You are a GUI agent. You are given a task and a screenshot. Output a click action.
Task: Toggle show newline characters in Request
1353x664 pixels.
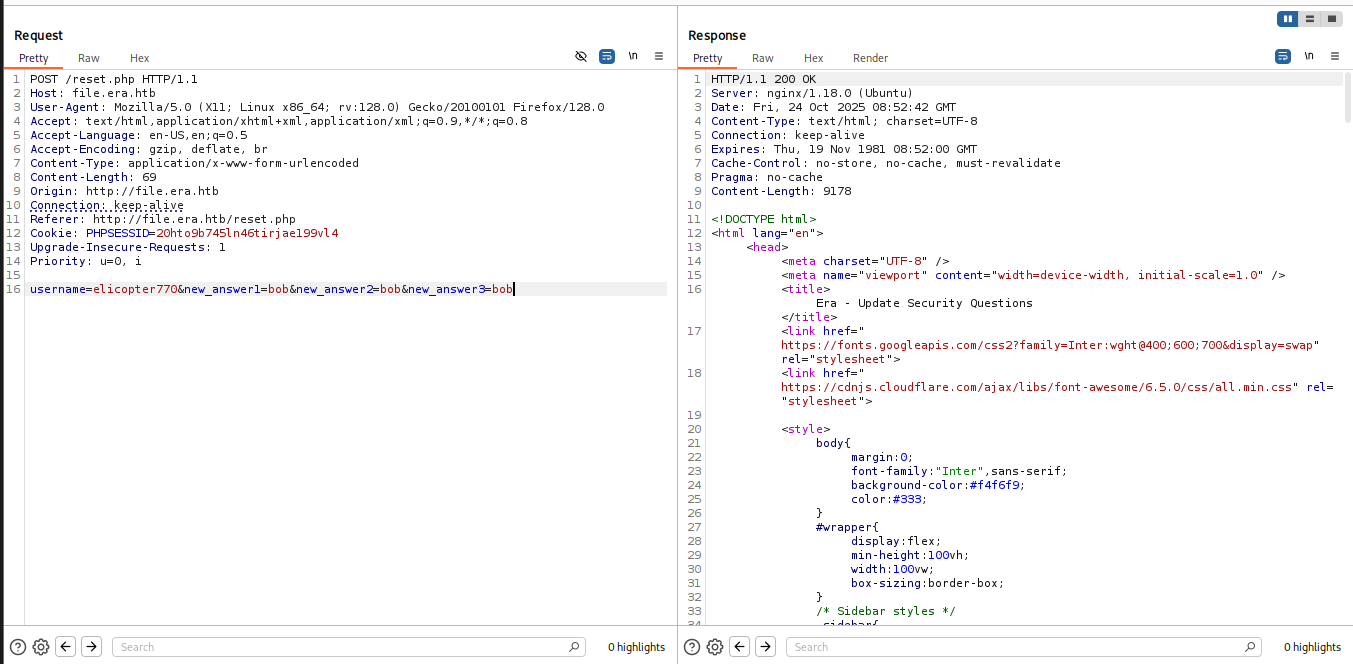pyautogui.click(x=633, y=57)
